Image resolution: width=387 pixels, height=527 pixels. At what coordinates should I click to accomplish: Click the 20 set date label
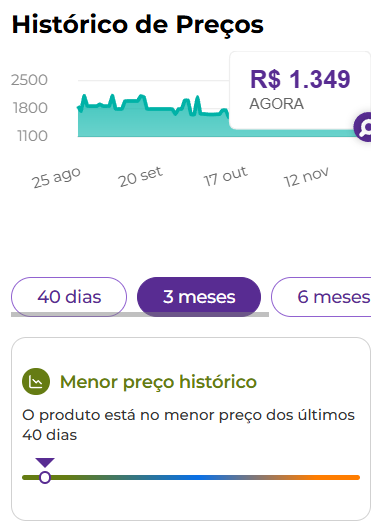click(x=140, y=177)
